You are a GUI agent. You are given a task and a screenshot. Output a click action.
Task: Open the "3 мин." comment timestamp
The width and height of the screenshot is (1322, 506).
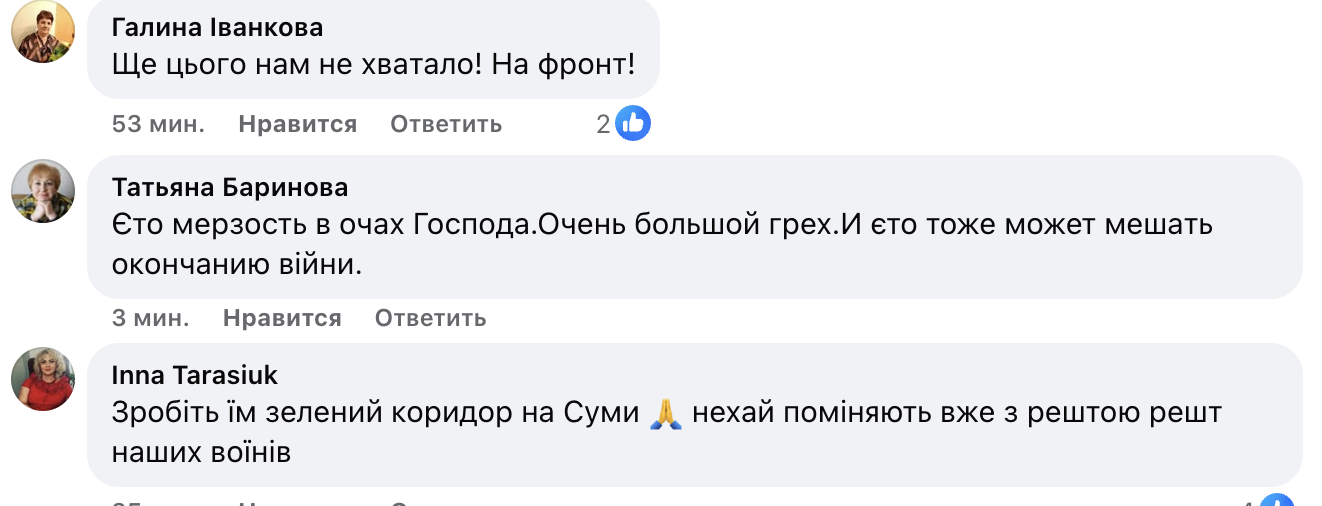150,318
